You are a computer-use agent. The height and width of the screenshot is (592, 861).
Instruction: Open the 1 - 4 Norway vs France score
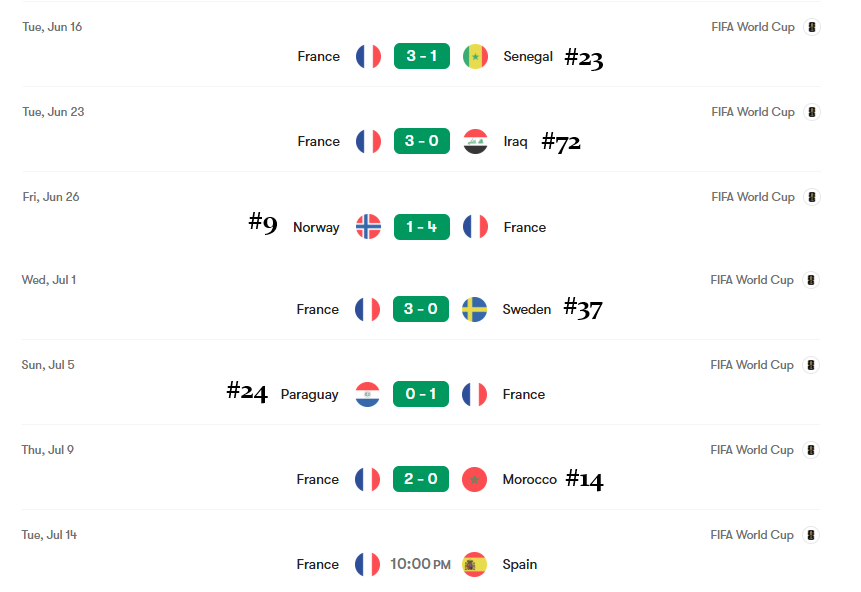click(x=422, y=227)
